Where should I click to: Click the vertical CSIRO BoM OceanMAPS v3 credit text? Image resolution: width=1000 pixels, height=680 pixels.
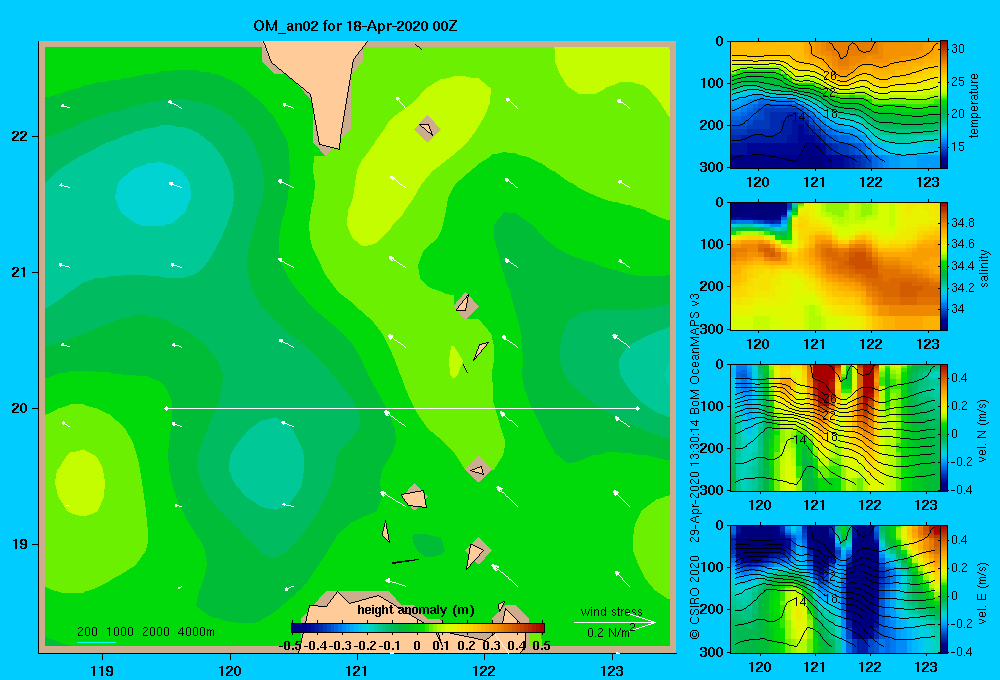(695, 466)
